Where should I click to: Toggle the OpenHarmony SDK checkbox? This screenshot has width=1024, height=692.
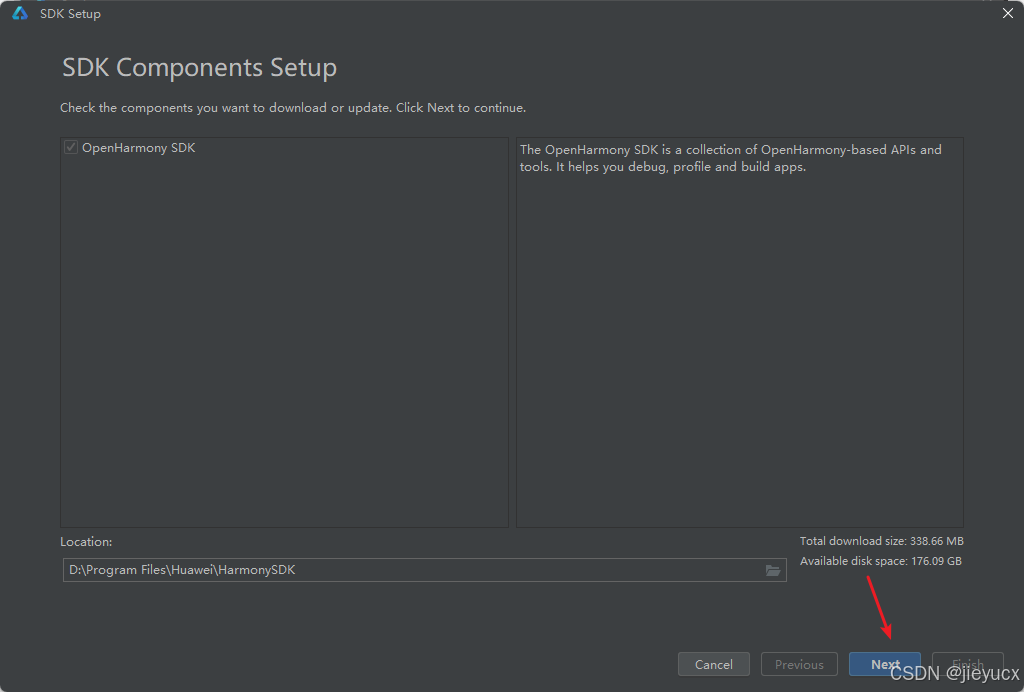(x=71, y=148)
